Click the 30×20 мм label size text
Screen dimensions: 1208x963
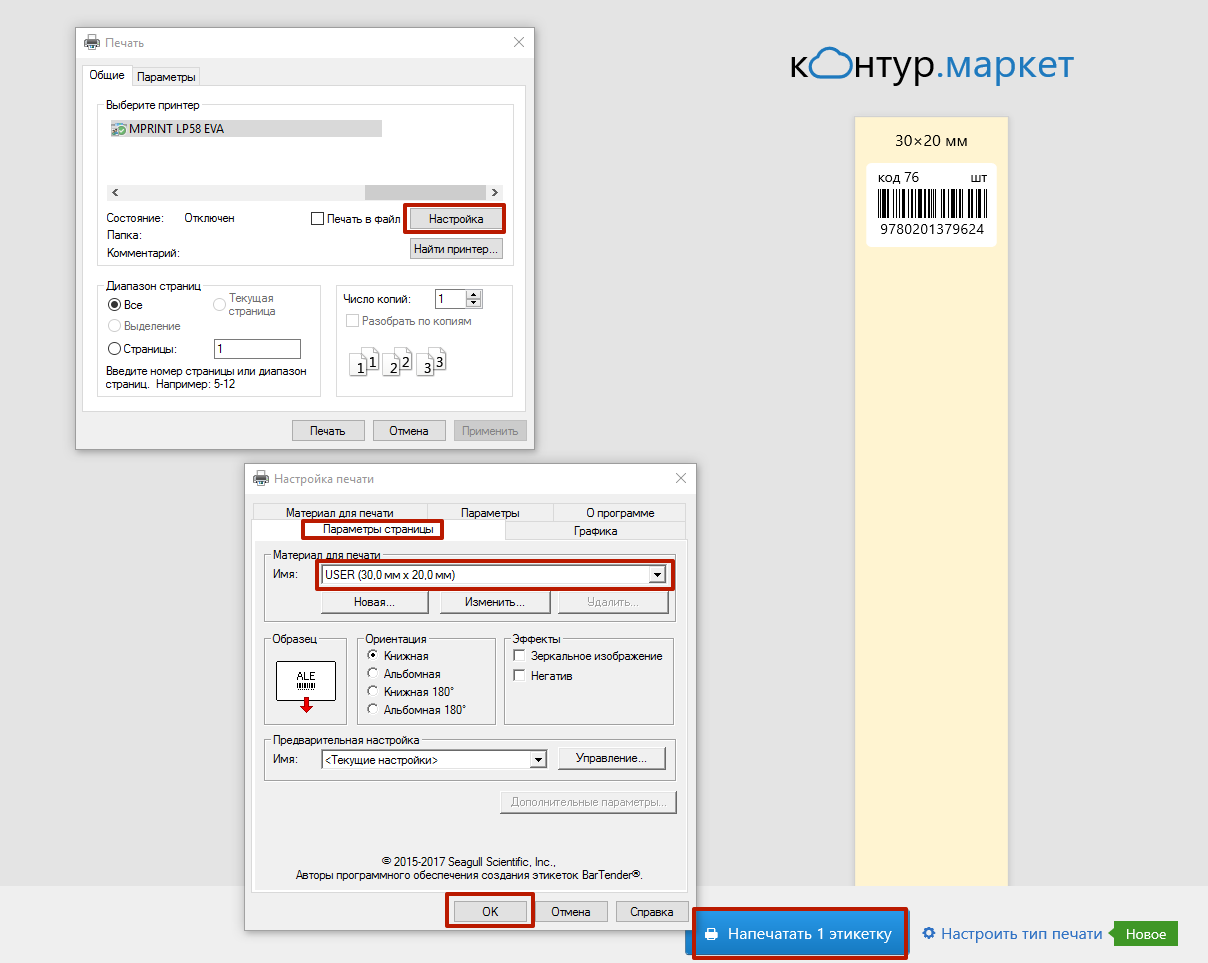931,141
